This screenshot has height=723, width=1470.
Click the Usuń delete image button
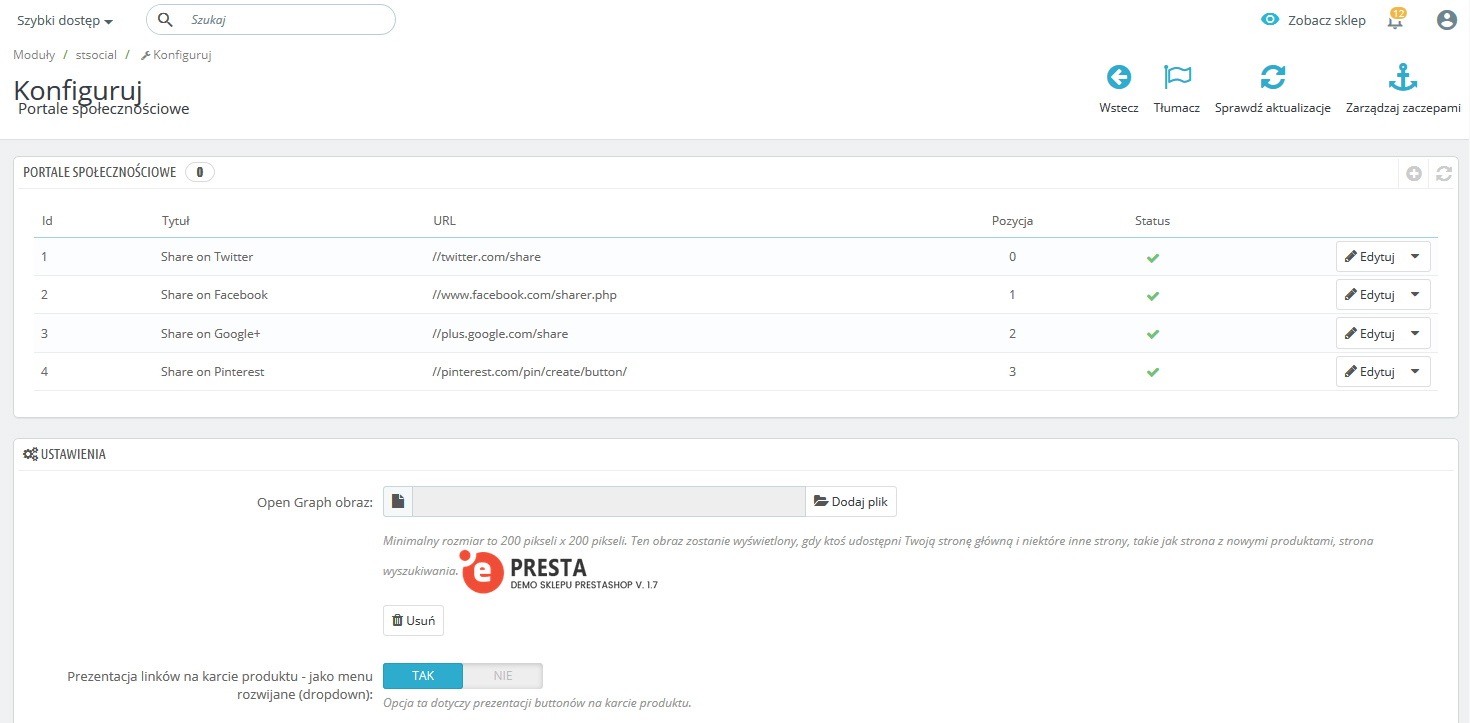[x=413, y=621]
